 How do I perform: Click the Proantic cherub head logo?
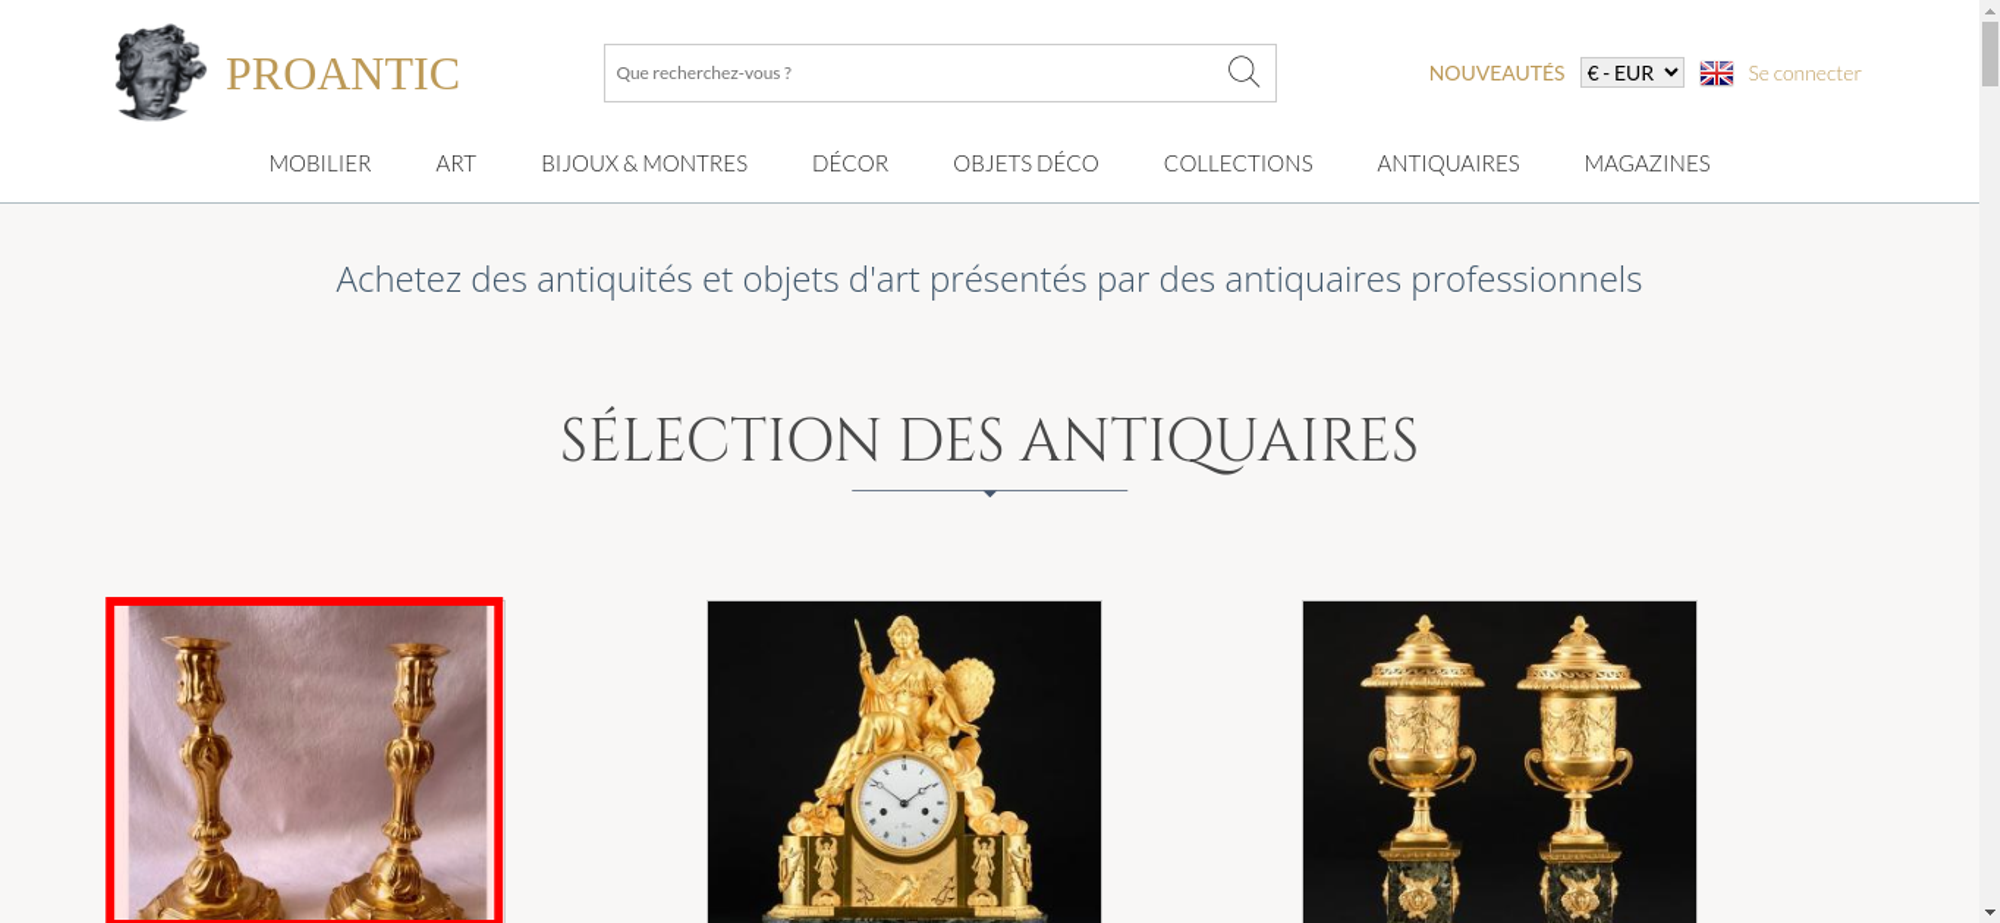[x=160, y=73]
